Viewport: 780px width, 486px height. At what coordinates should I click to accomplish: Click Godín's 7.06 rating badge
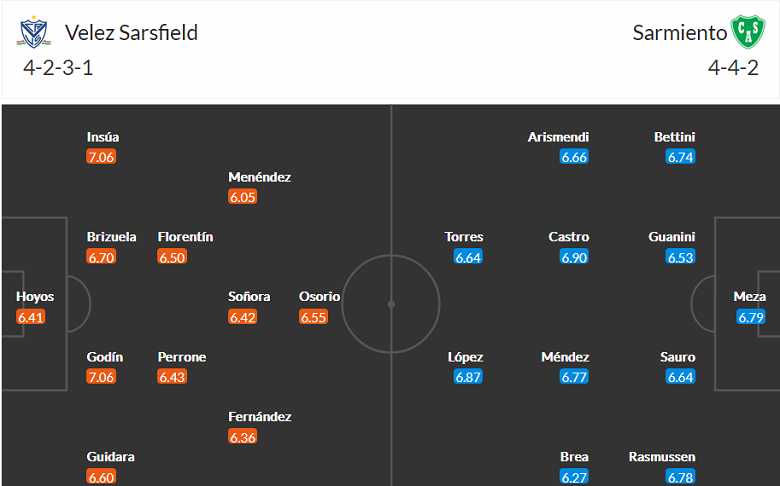pyautogui.click(x=102, y=377)
